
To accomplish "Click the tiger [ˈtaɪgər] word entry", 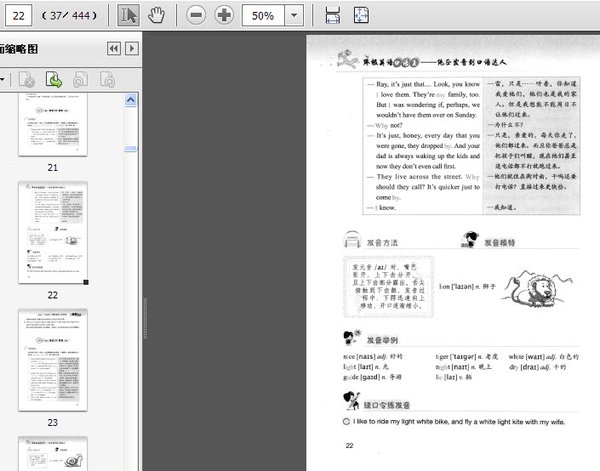I will (x=467, y=357).
